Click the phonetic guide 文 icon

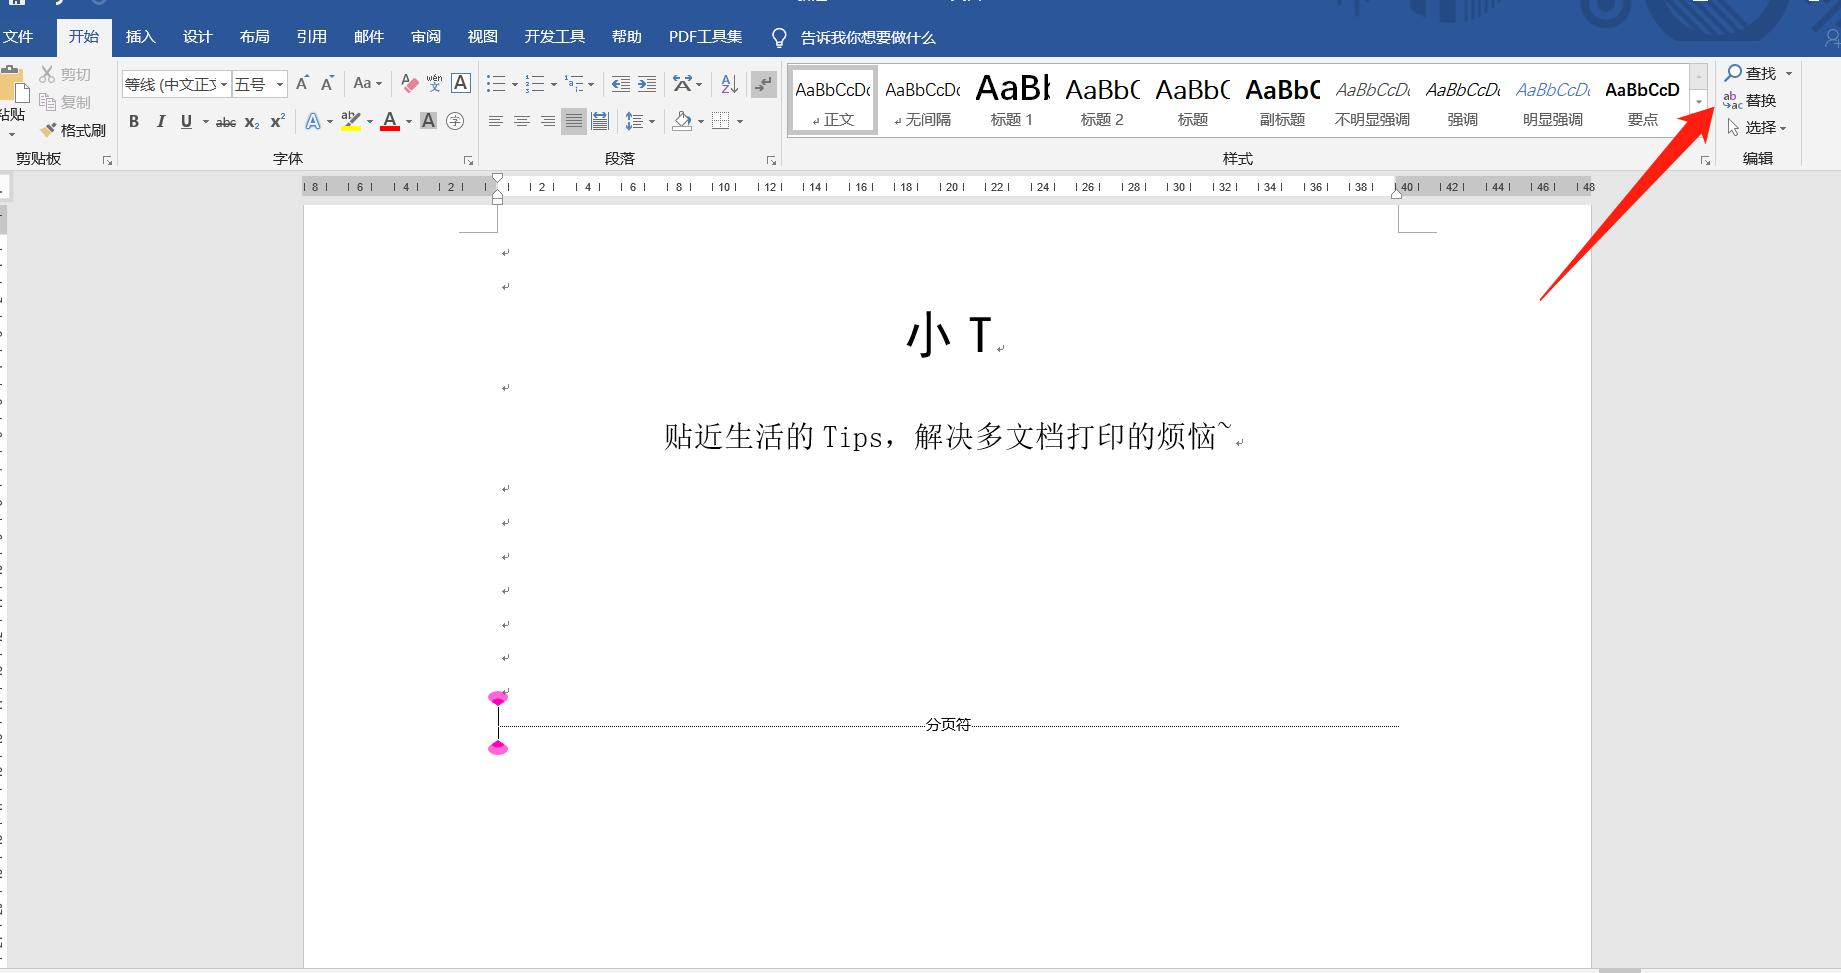point(434,84)
